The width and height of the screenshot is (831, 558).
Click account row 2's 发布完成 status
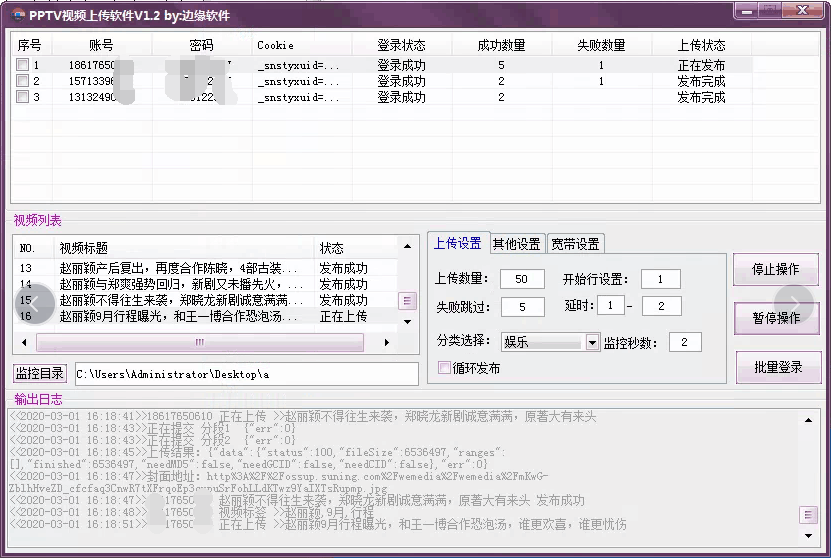tap(701, 81)
